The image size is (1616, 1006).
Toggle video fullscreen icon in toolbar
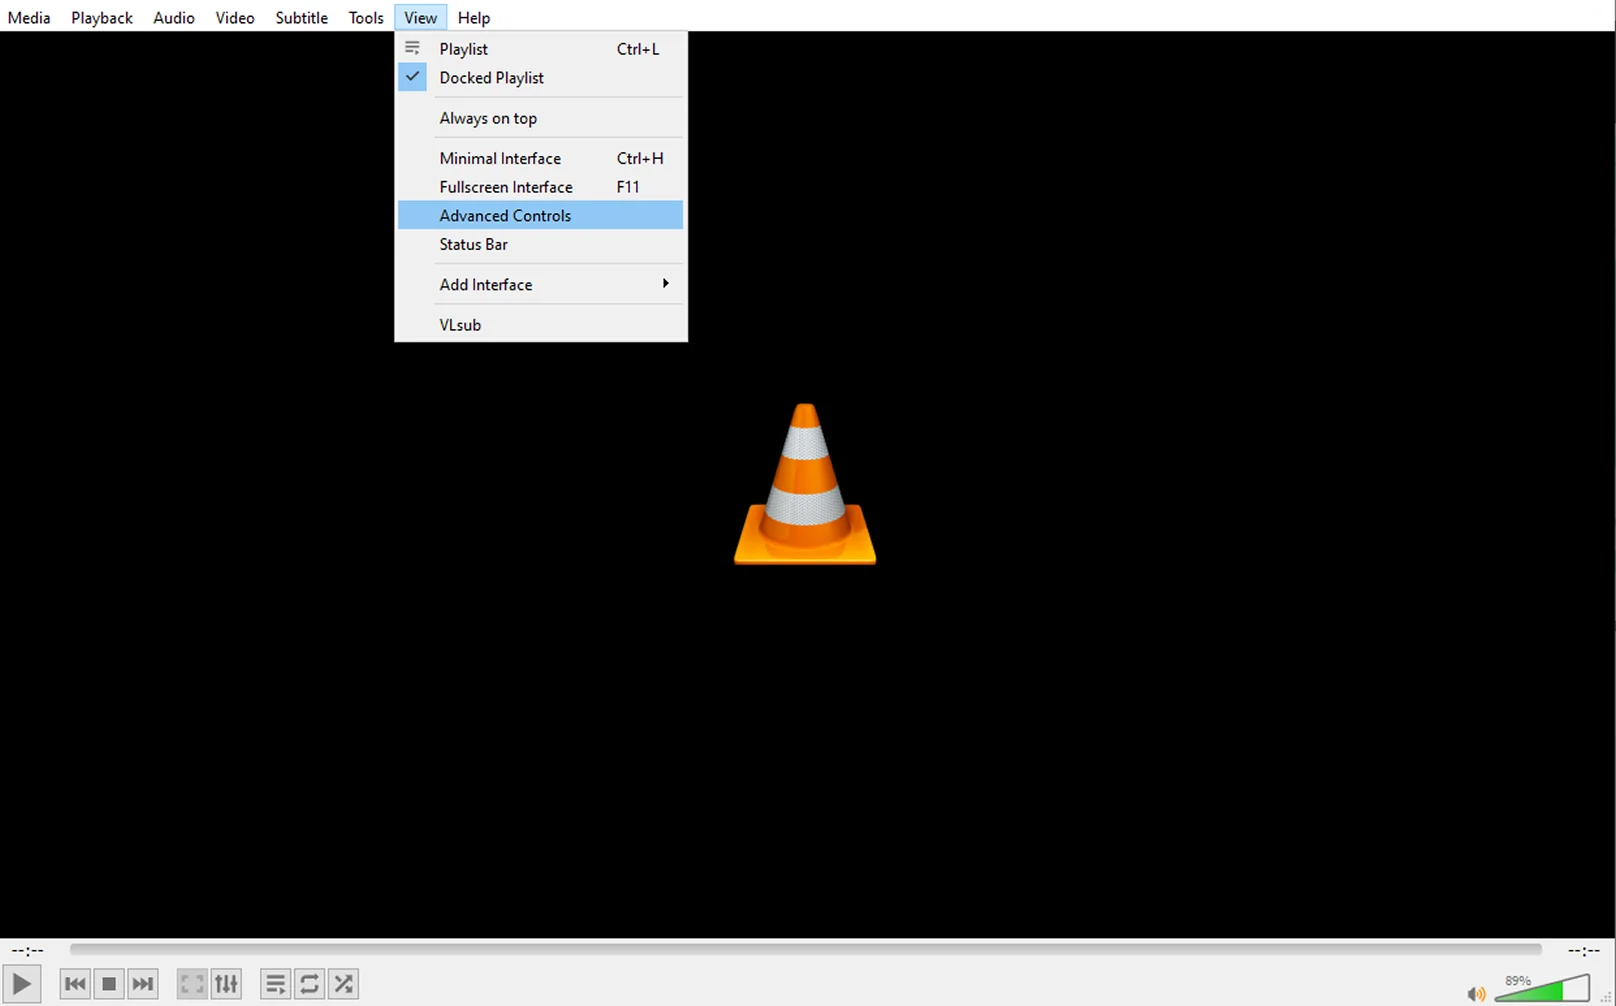click(192, 984)
